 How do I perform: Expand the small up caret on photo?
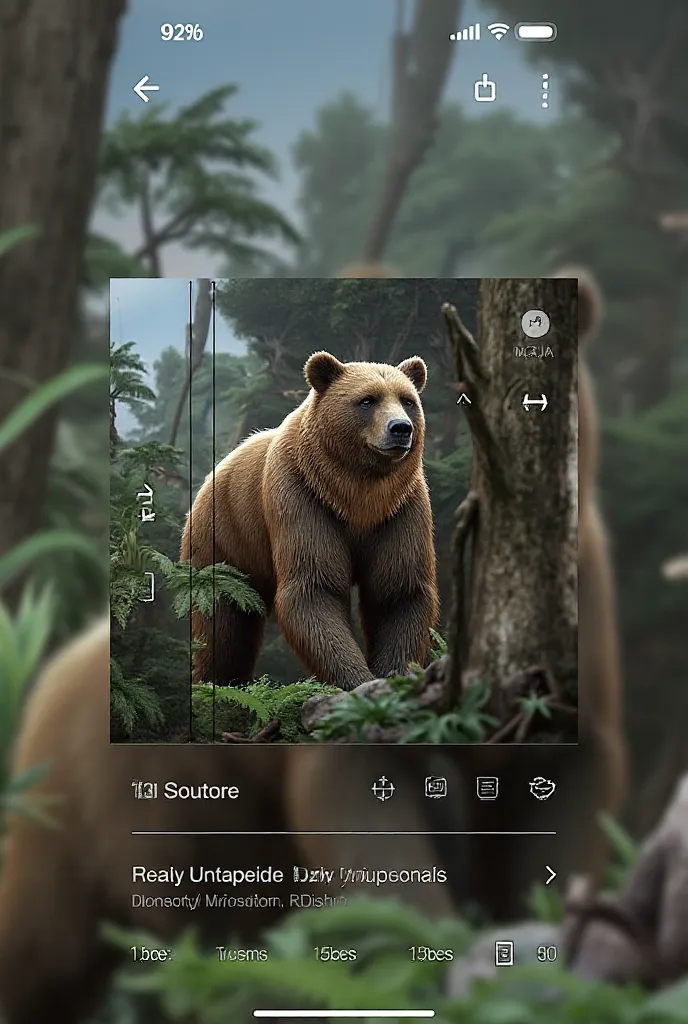click(x=463, y=398)
